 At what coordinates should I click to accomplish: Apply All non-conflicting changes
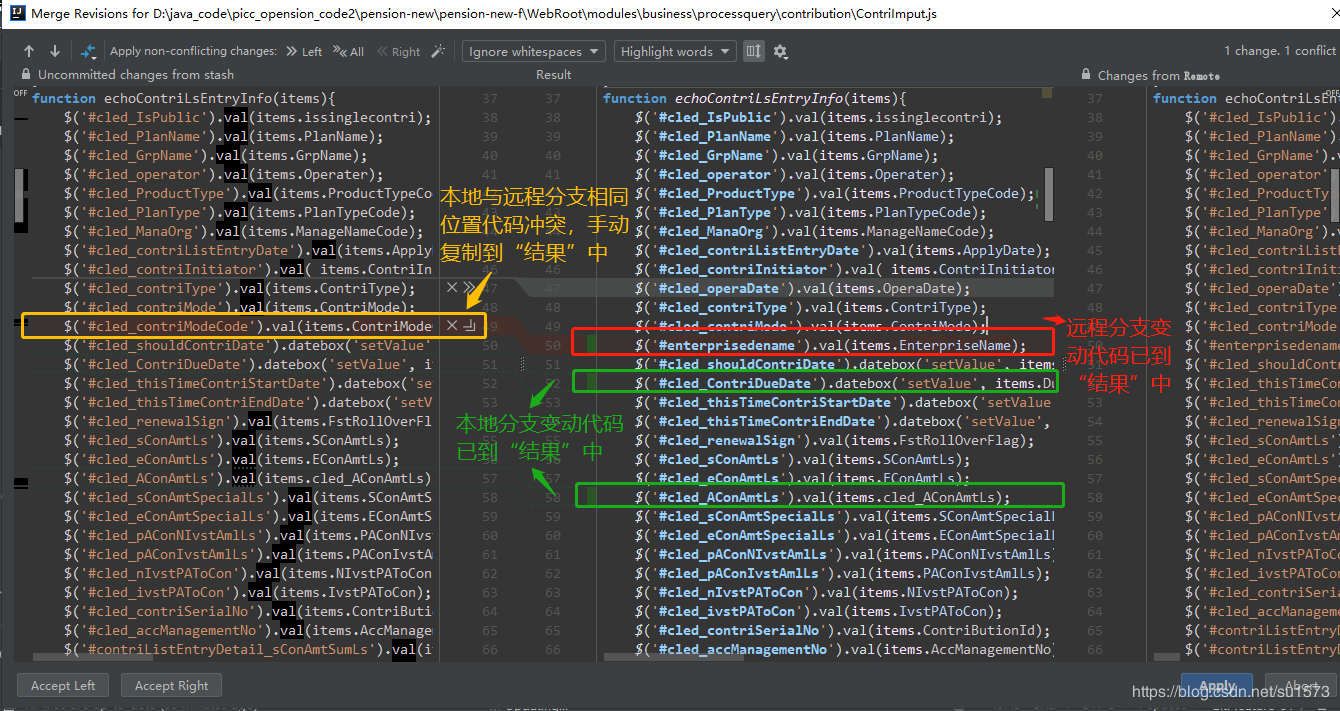tap(349, 52)
